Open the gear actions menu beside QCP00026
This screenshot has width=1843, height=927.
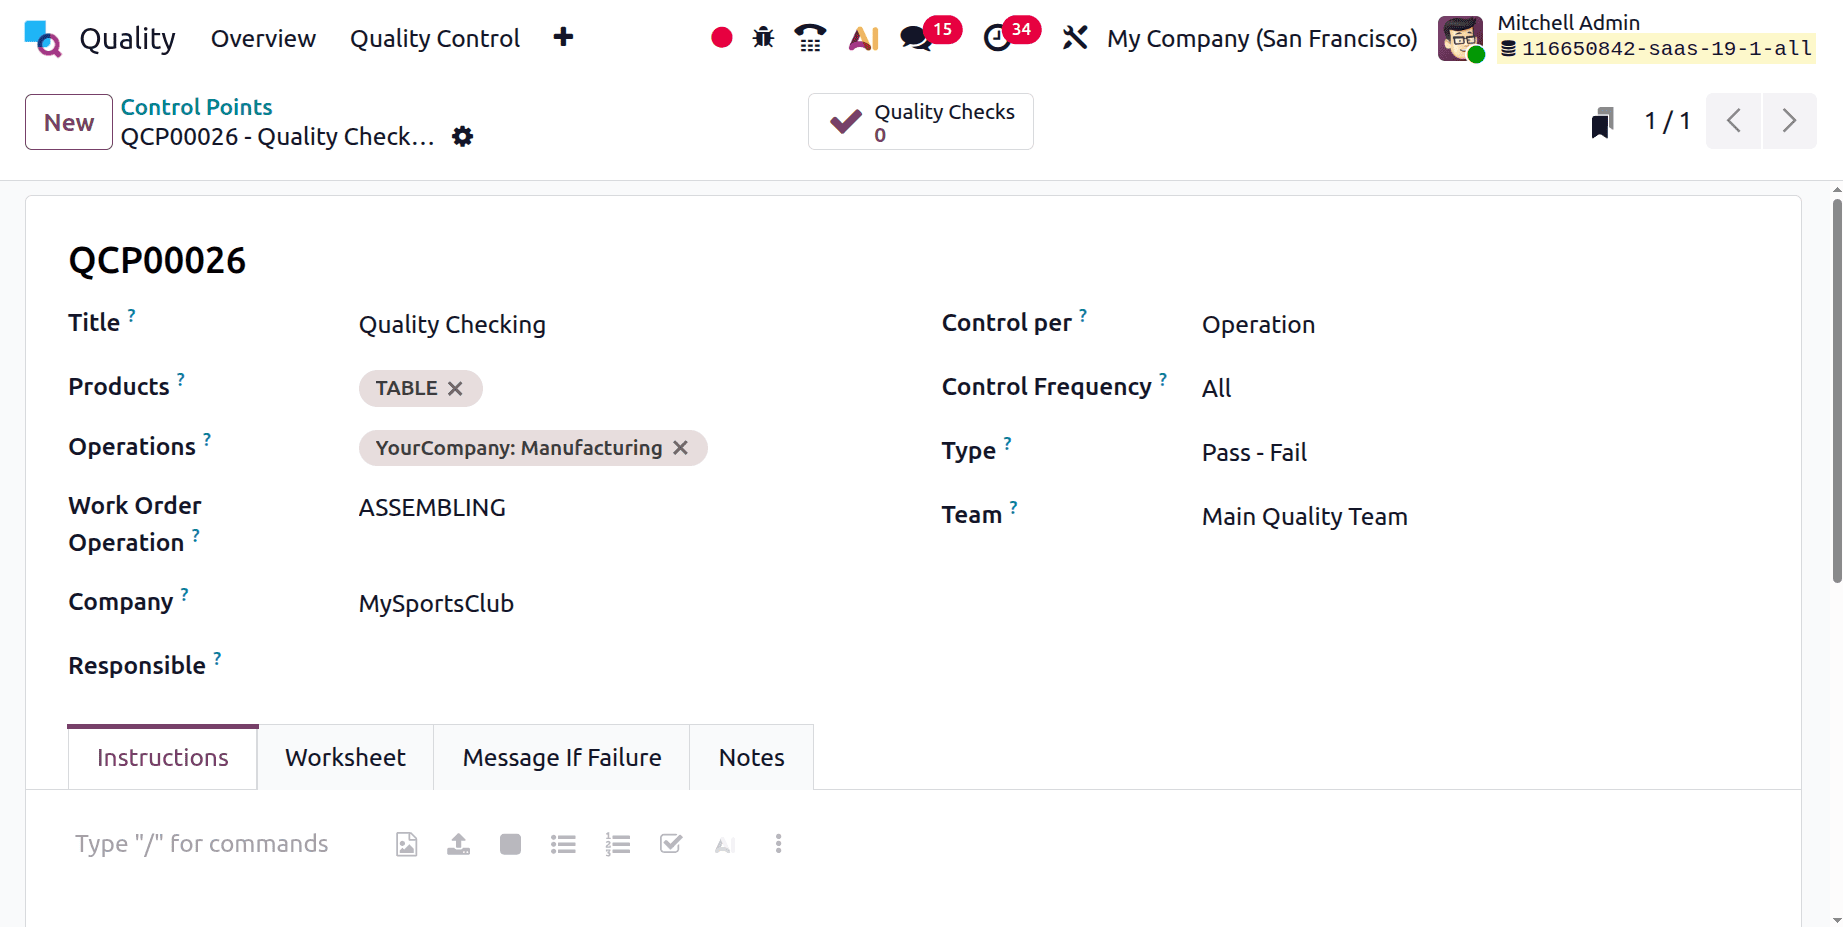tap(462, 136)
